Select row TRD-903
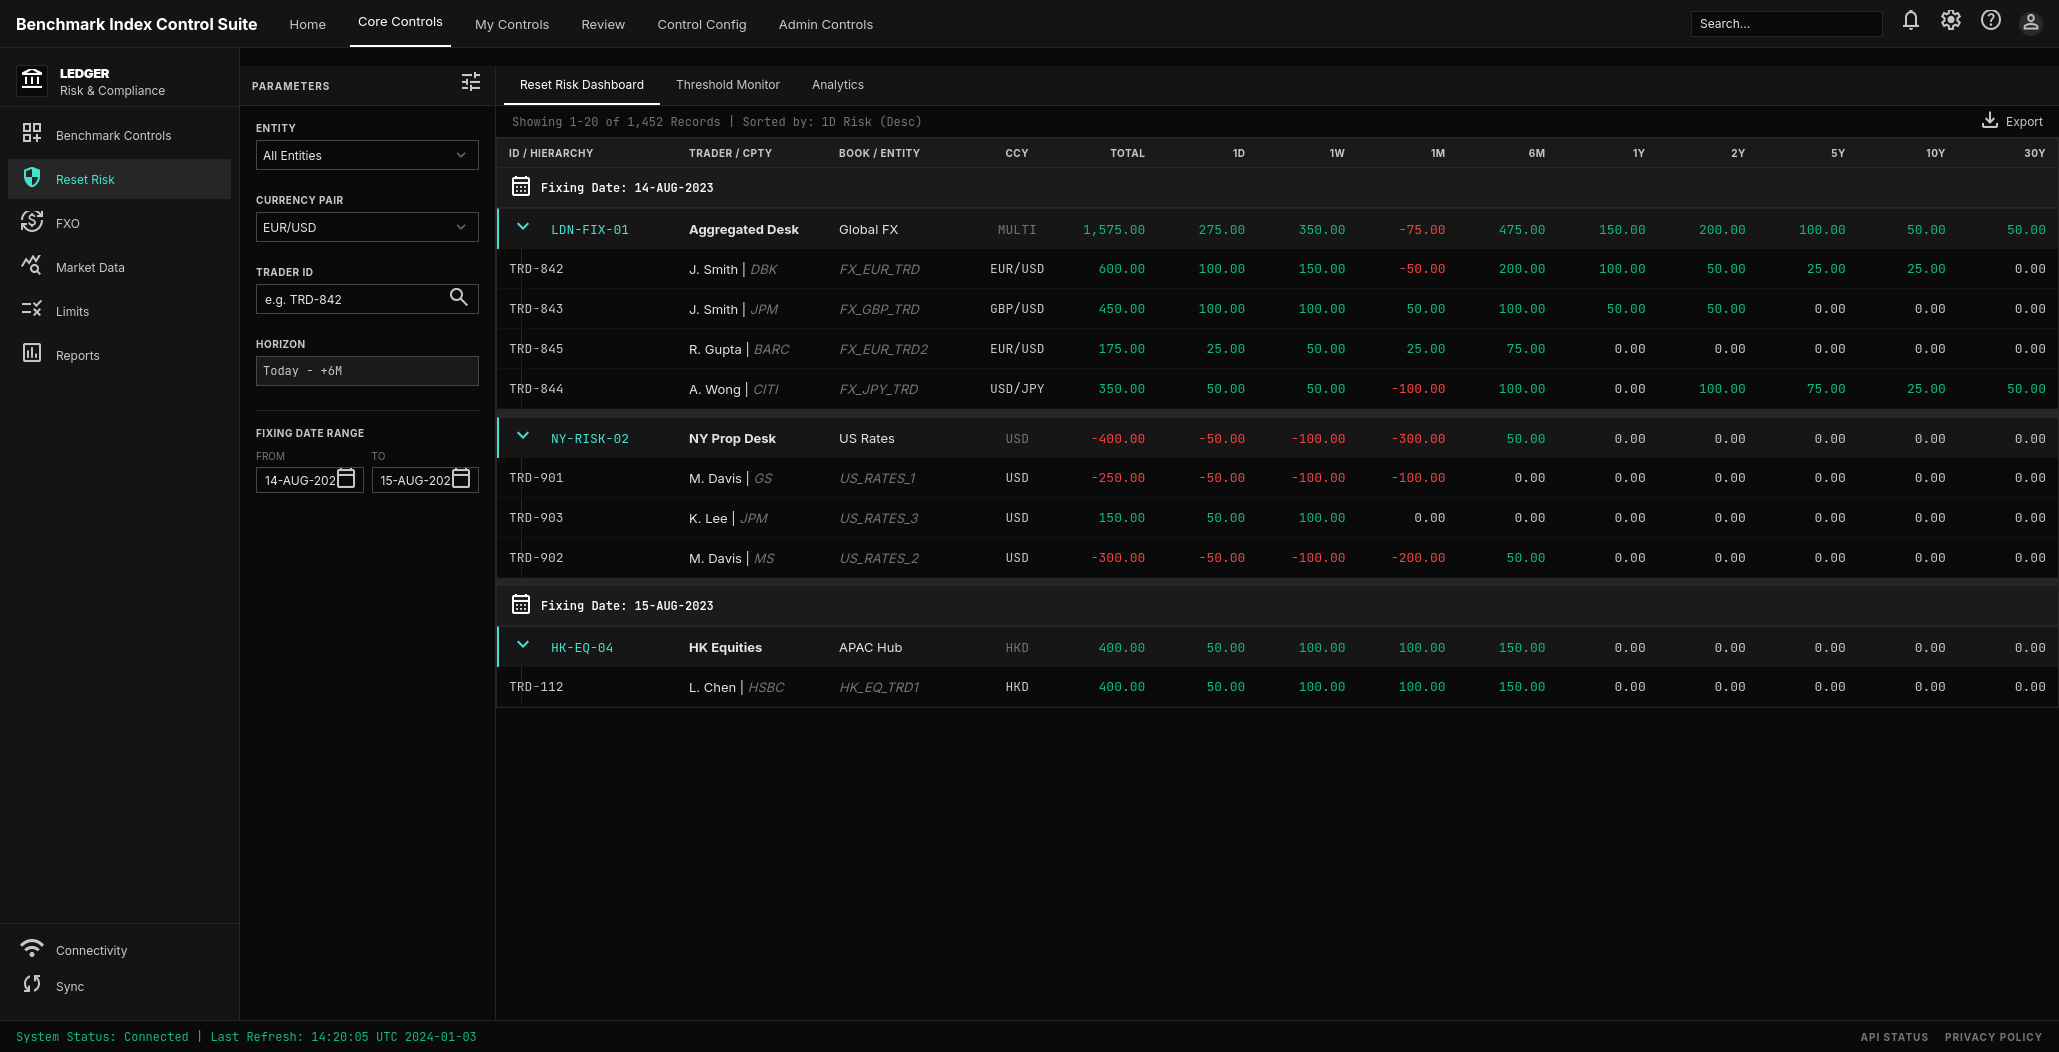Viewport: 2059px width, 1052px height. [x=1277, y=518]
